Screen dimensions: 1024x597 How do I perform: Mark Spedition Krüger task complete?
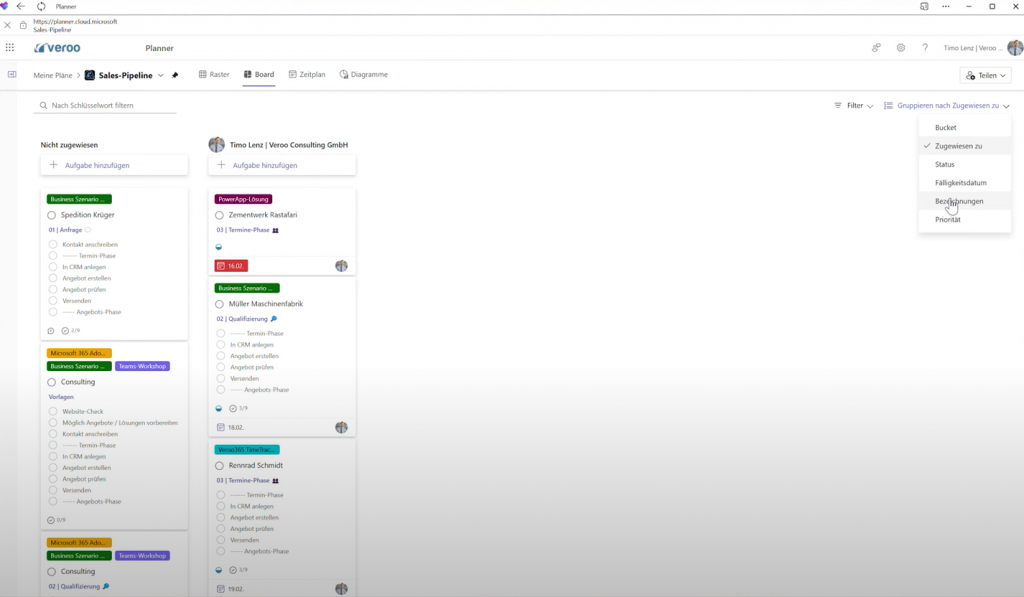click(52, 215)
